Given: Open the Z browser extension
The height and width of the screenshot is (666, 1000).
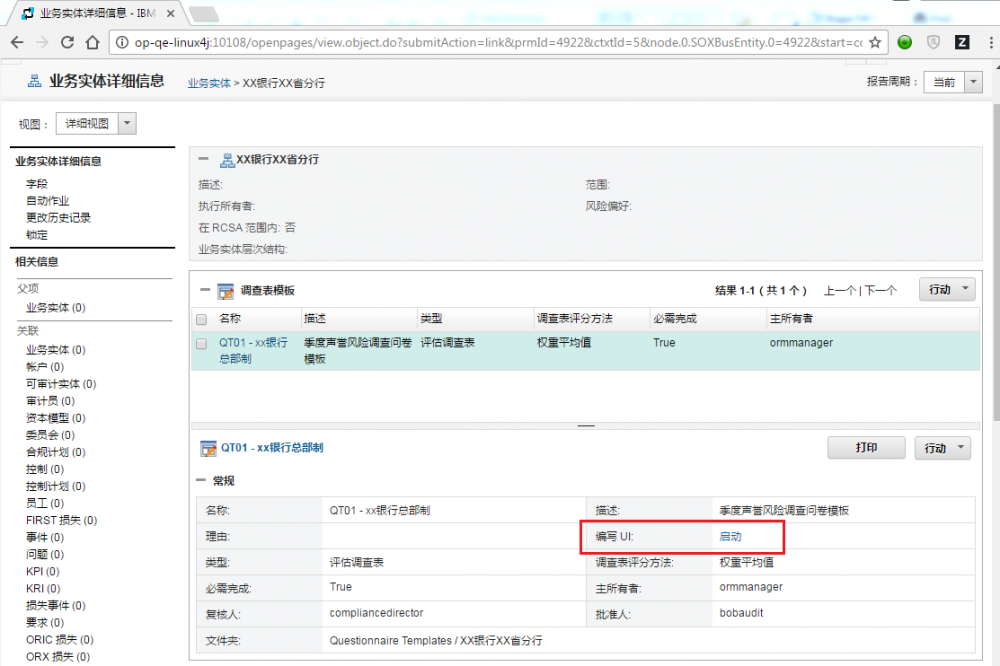Looking at the screenshot, I should 962,42.
